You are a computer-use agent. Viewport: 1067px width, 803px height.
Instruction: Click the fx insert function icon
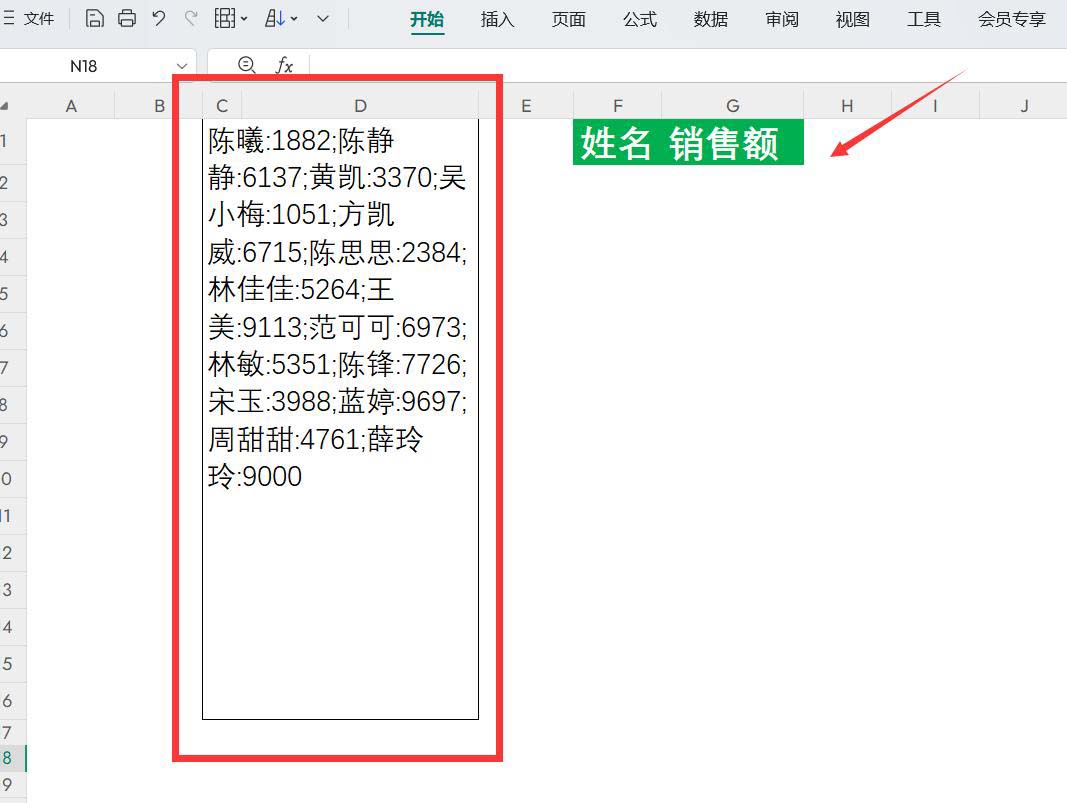(285, 66)
